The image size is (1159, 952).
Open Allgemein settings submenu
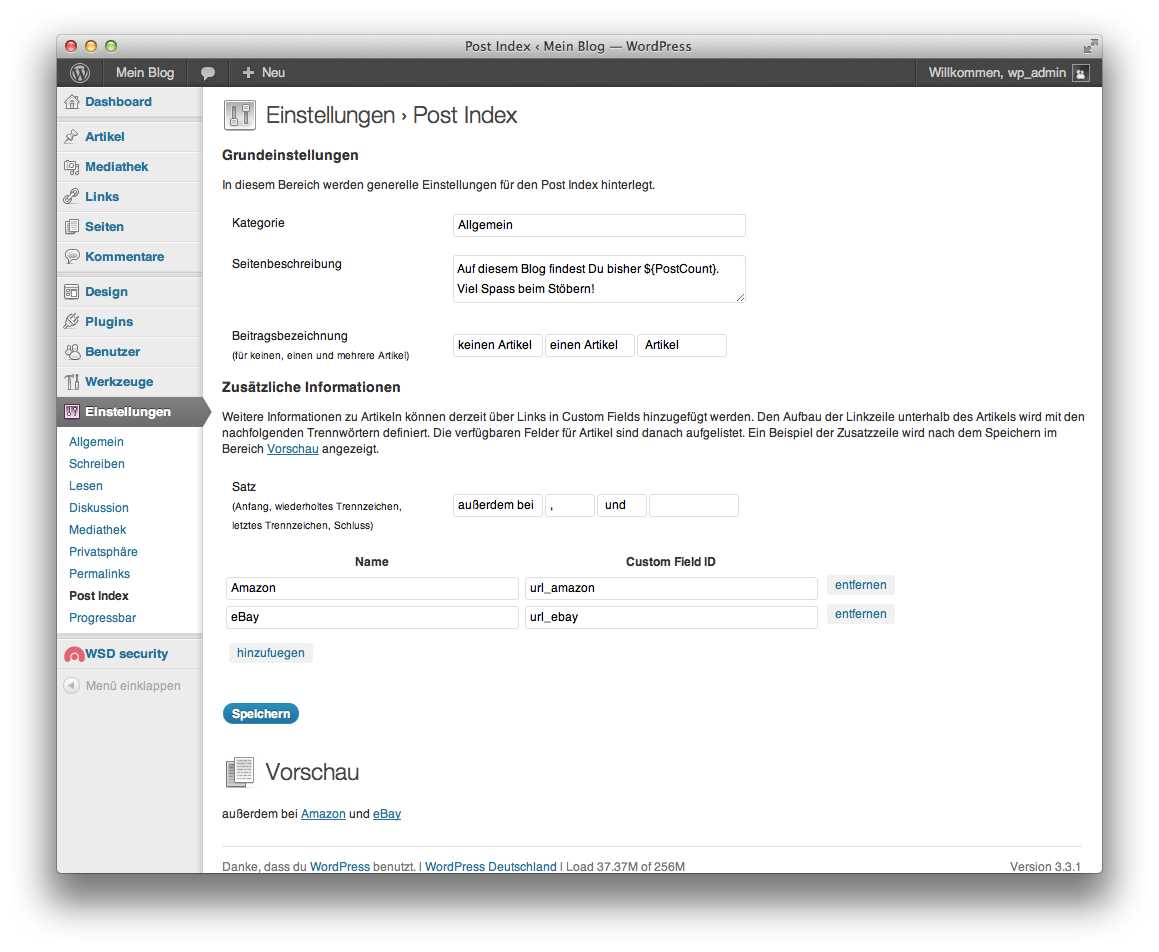pyautogui.click(x=96, y=442)
